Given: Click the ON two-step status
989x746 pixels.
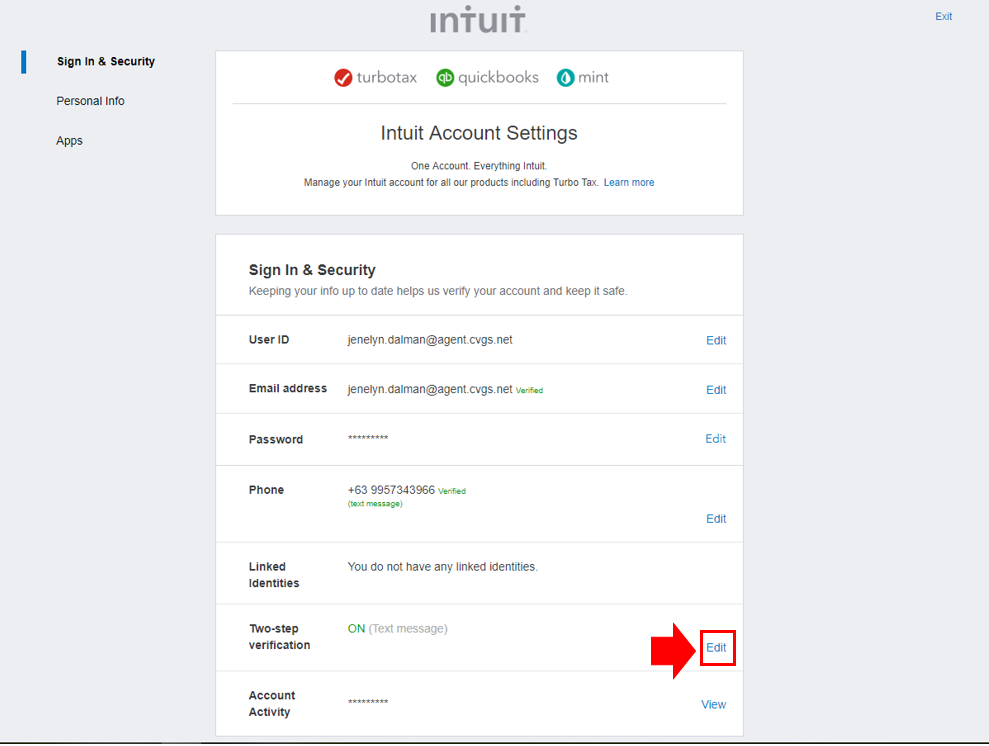Looking at the screenshot, I should tap(356, 629).
